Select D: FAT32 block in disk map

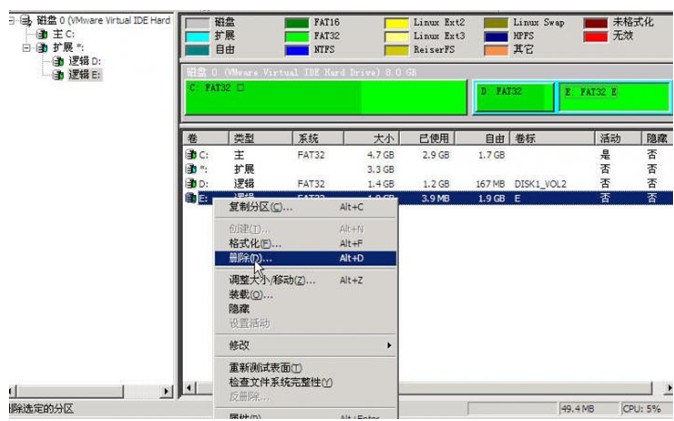pos(515,98)
